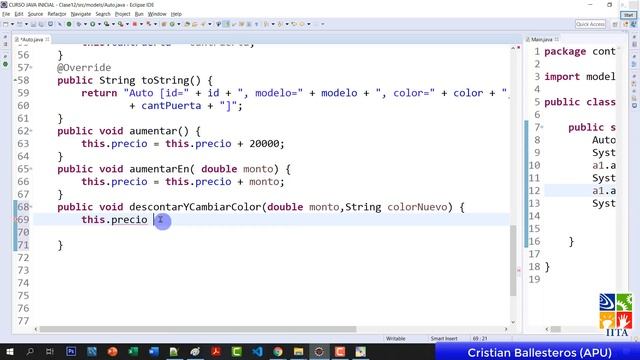Image resolution: width=640 pixels, height=360 pixels.
Task: Click 'Writable' in the status bar
Action: point(396,338)
